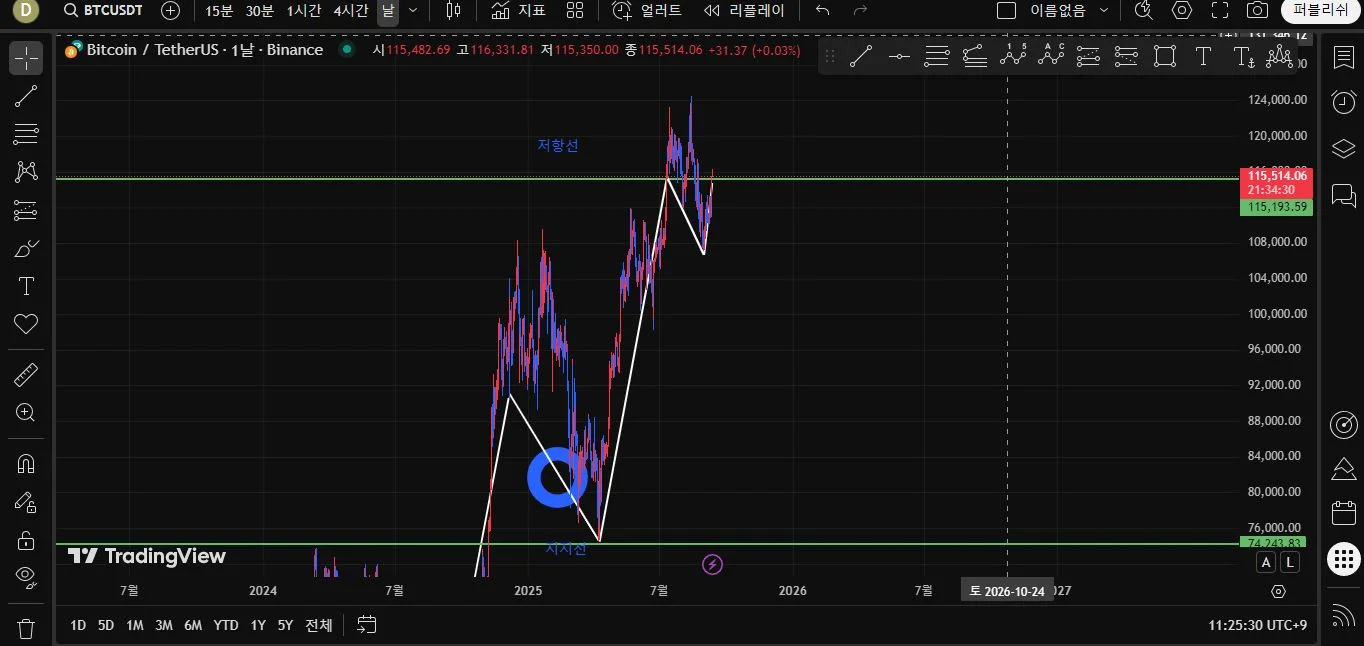Expand the interval dropdown arrow
This screenshot has width=1364, height=646.
[413, 10]
